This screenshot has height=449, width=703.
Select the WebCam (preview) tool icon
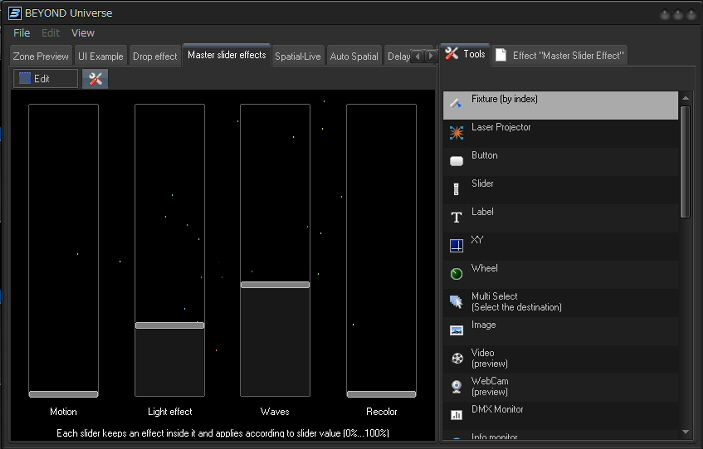456,387
